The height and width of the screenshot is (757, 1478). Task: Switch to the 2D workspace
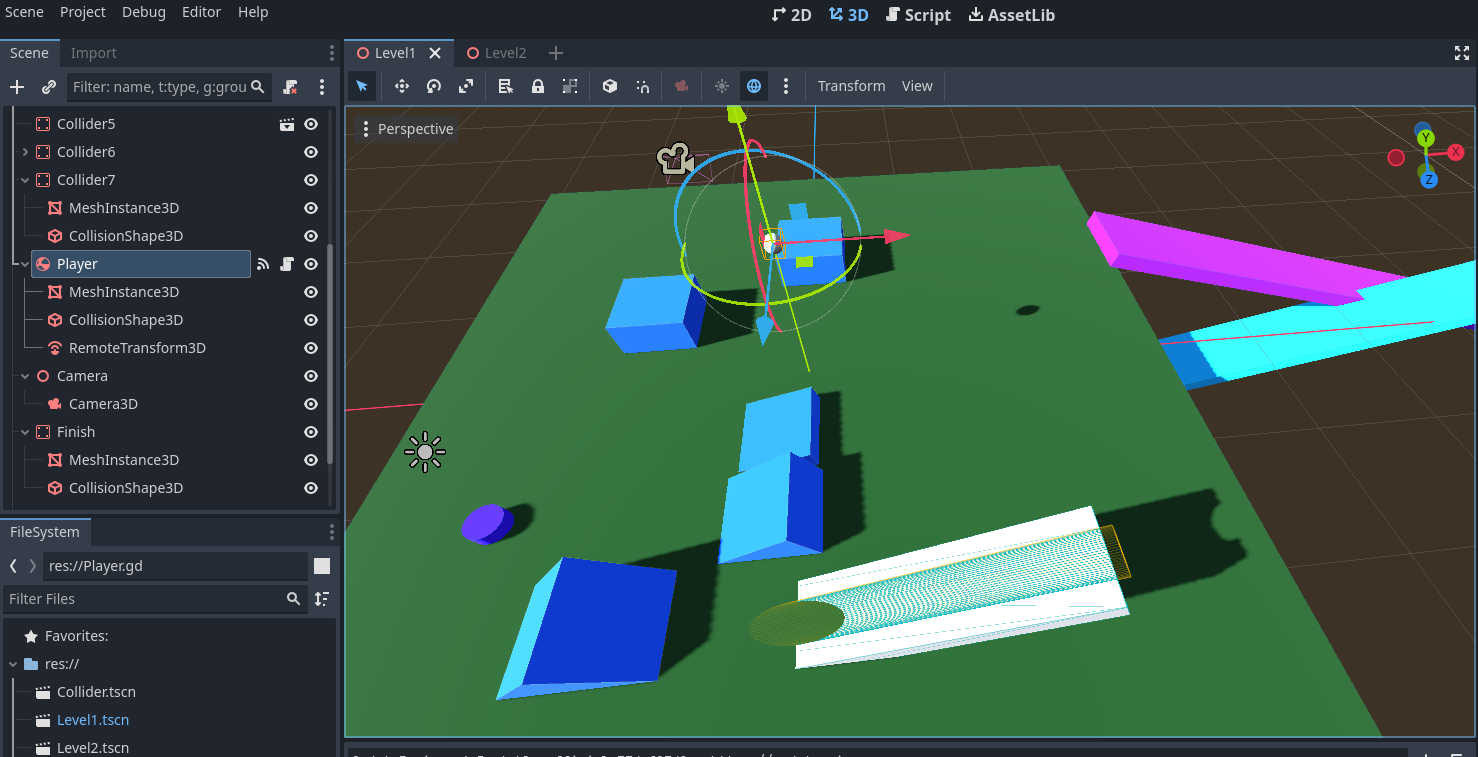click(x=791, y=15)
